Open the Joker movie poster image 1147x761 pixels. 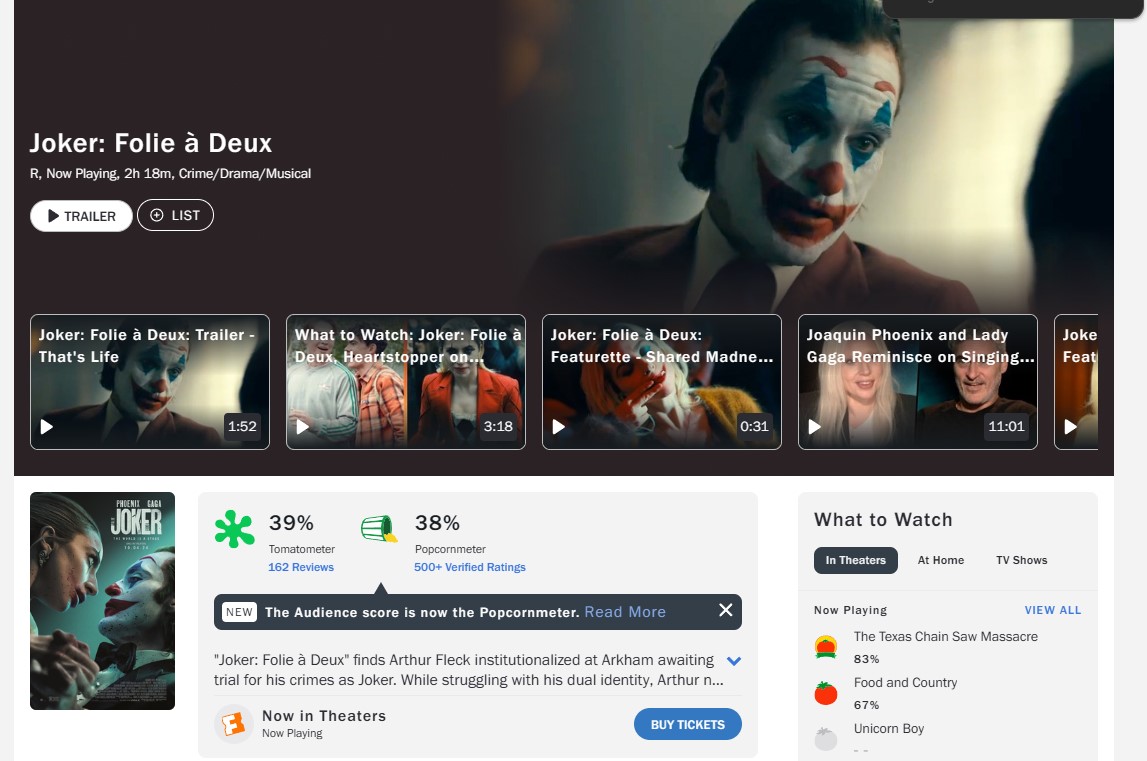pos(102,601)
